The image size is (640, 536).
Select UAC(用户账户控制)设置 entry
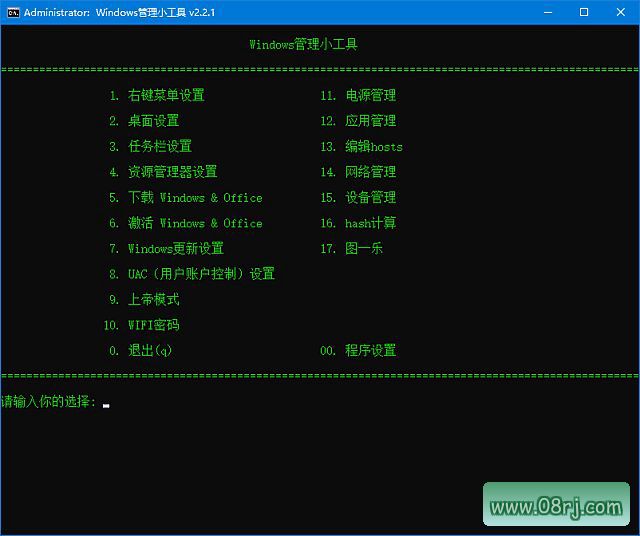tap(200, 274)
